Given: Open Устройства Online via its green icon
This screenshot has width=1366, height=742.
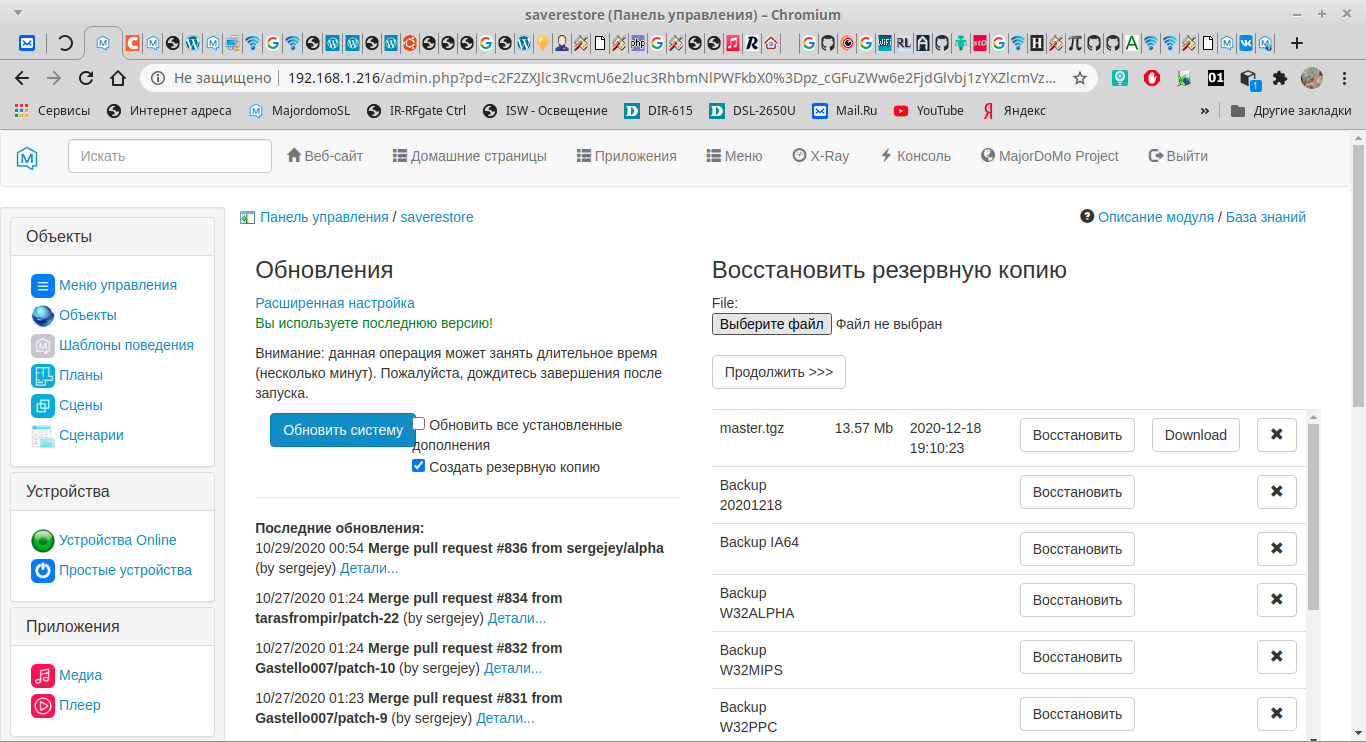Looking at the screenshot, I should click(x=42, y=540).
